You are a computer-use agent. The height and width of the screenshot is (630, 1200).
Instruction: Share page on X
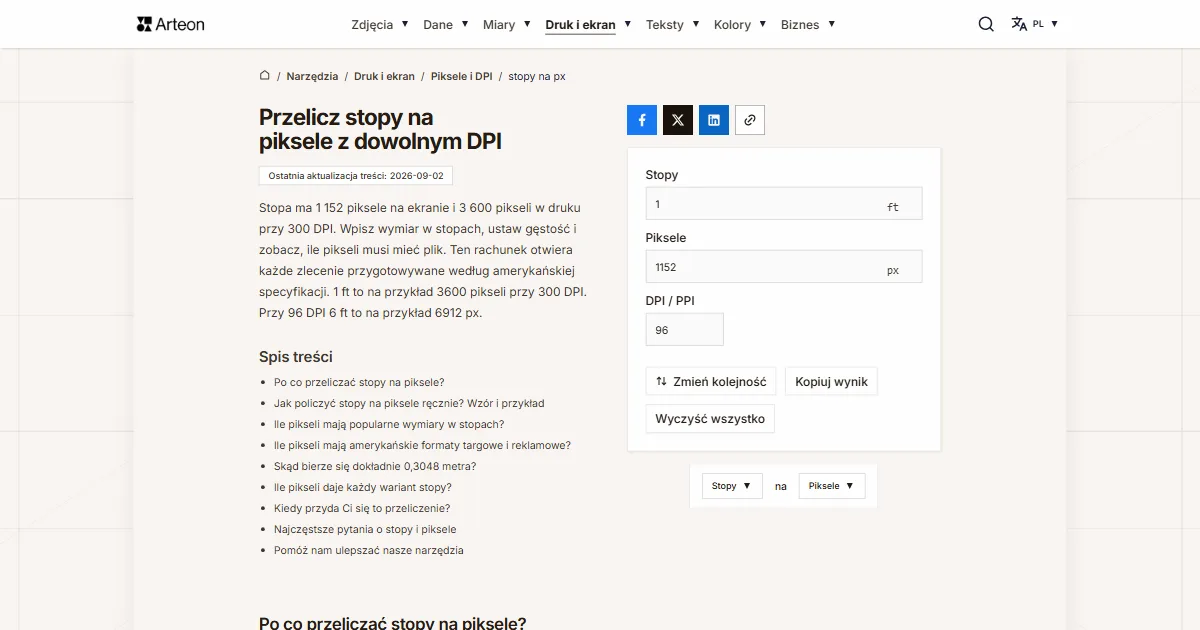coord(678,120)
